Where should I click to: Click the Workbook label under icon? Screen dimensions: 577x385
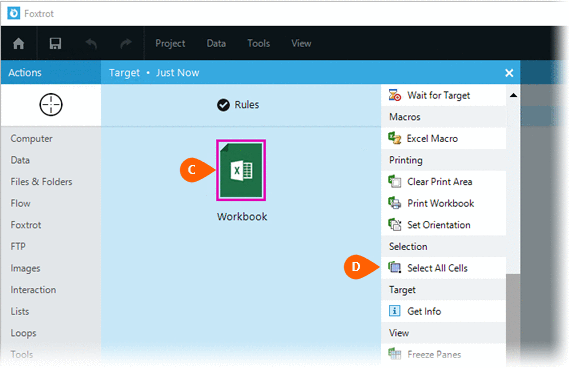242,217
